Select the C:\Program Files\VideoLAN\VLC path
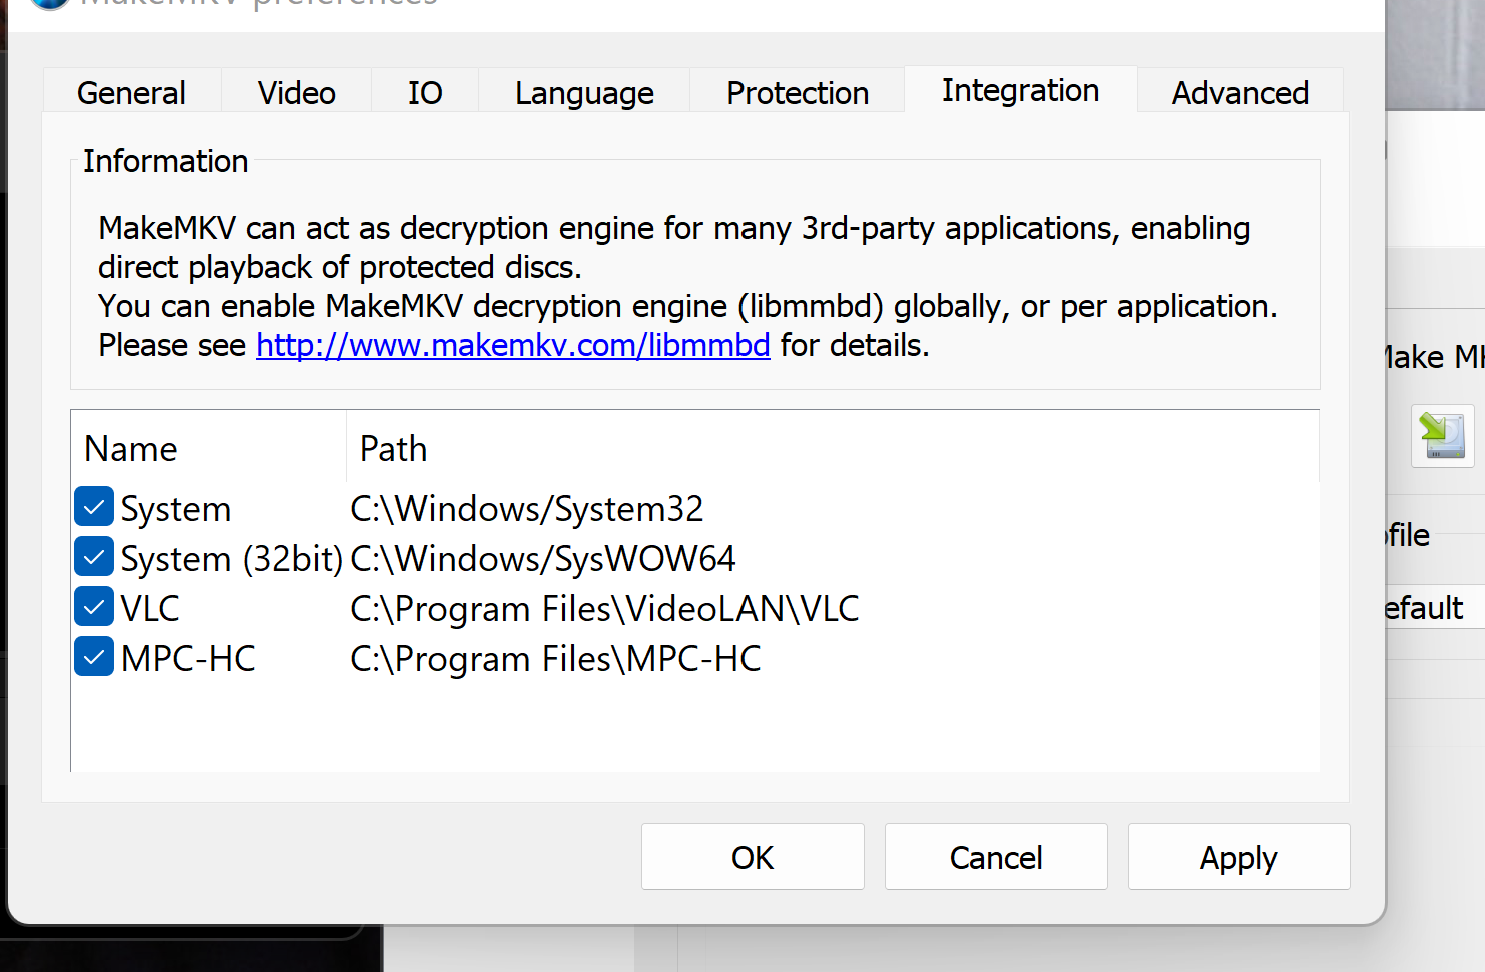 pos(605,609)
